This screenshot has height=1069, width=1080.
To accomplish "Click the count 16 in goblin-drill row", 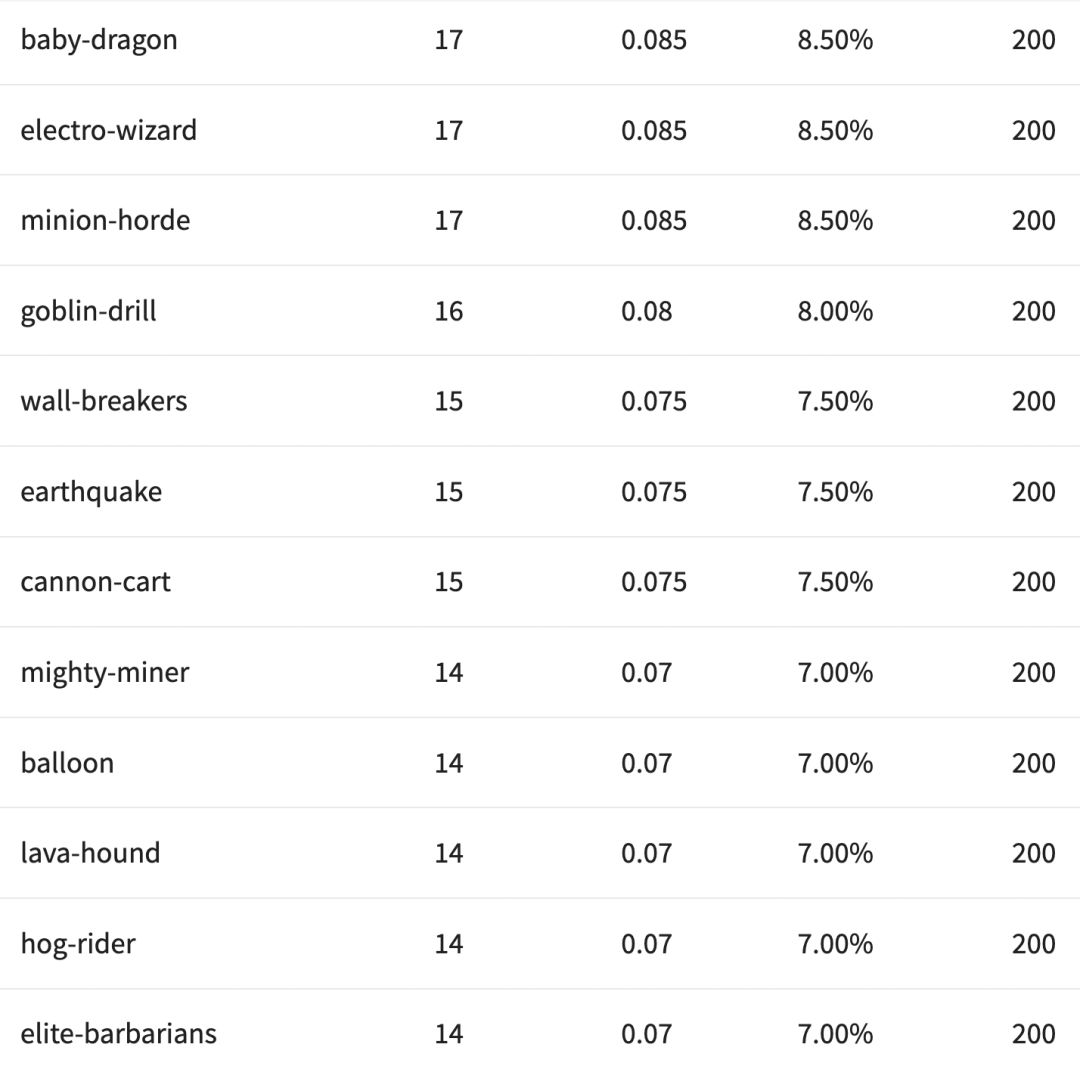I will point(449,311).
